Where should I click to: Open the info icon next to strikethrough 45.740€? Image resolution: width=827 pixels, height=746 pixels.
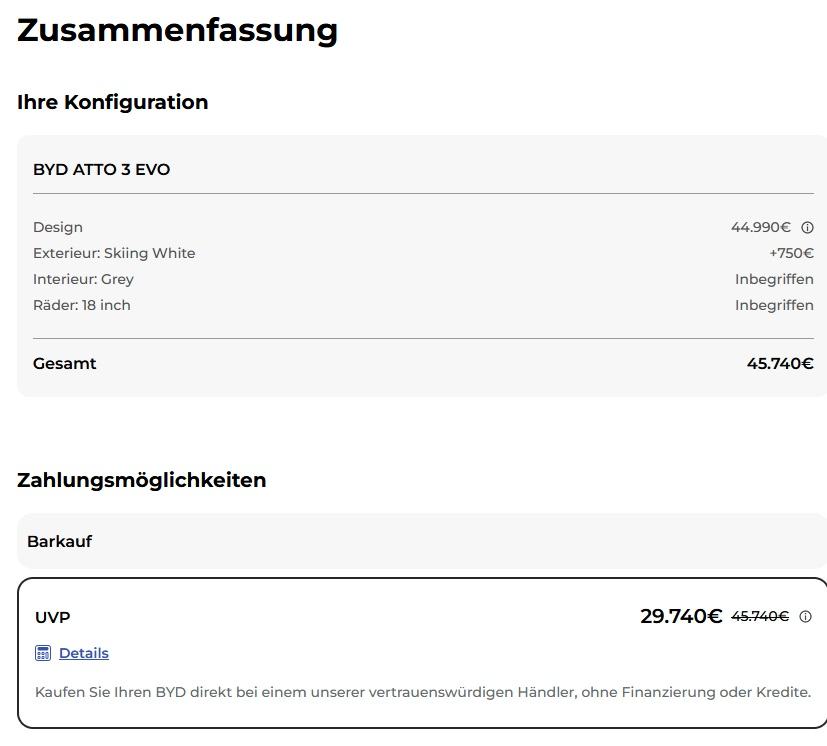tap(805, 616)
